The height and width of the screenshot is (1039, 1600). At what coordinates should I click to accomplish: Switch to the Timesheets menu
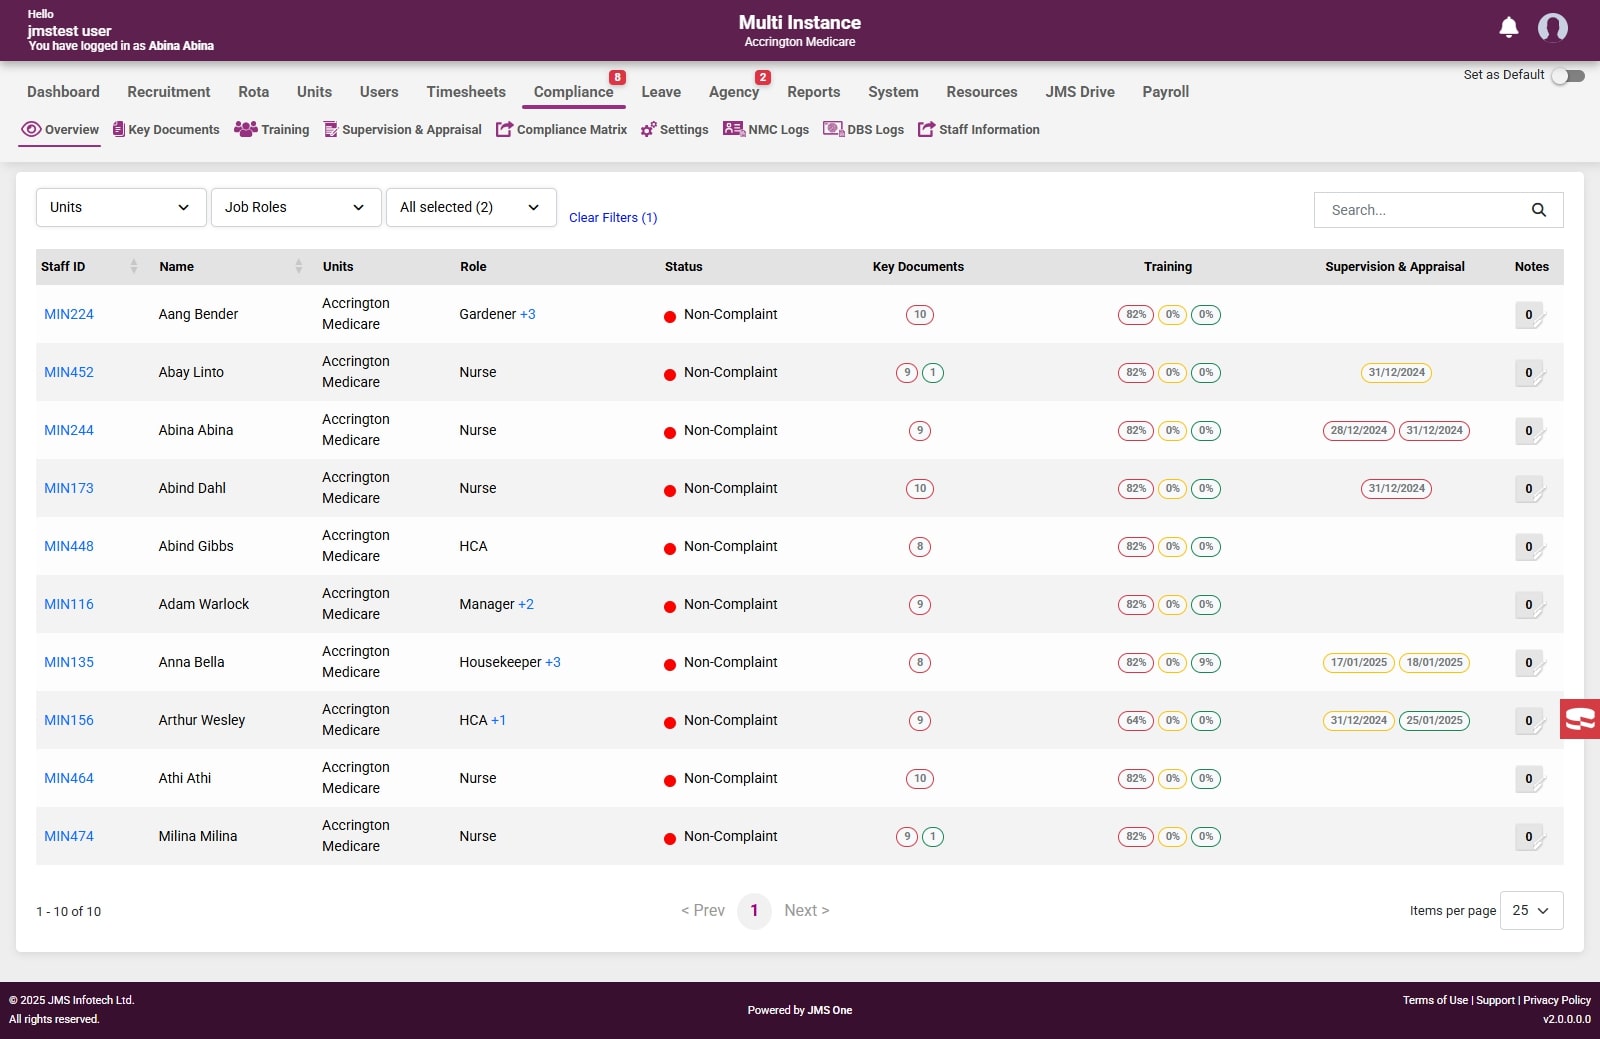(466, 92)
